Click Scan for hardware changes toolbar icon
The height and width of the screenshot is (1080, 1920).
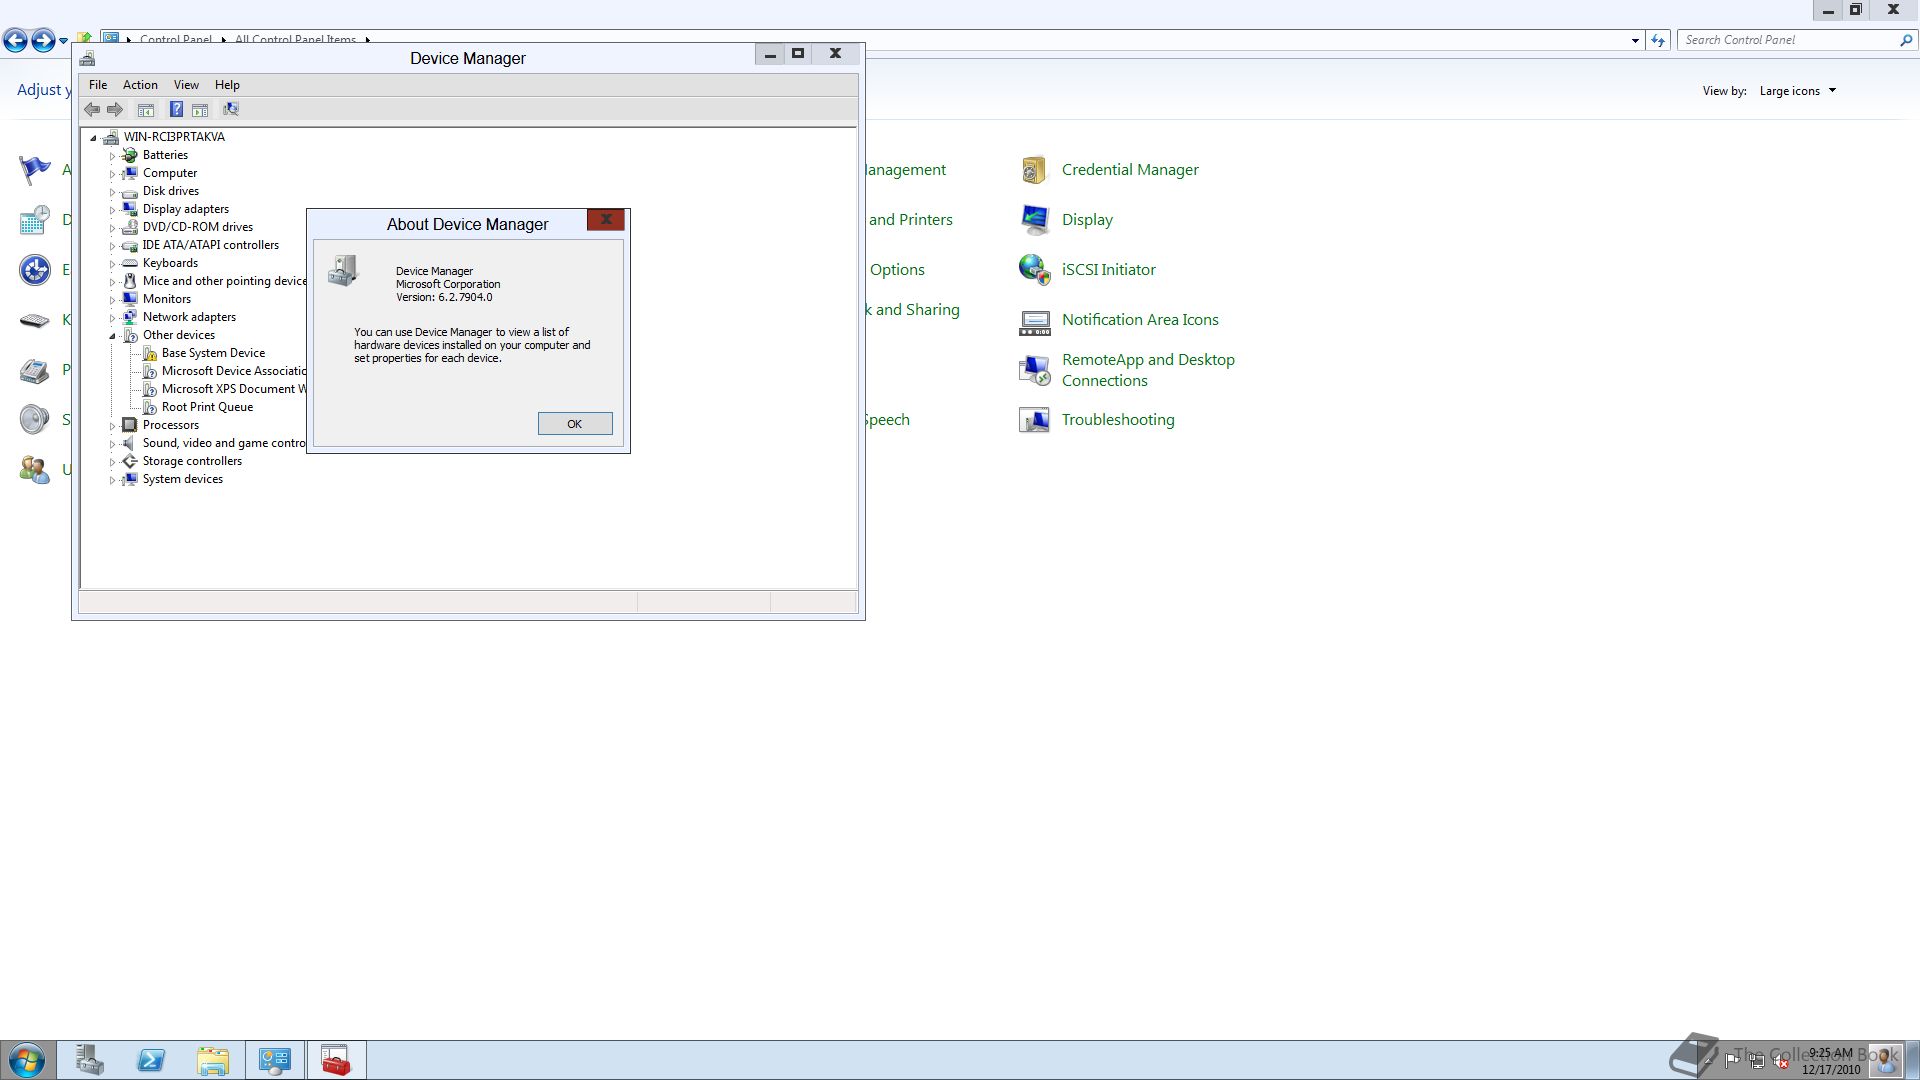tap(231, 109)
